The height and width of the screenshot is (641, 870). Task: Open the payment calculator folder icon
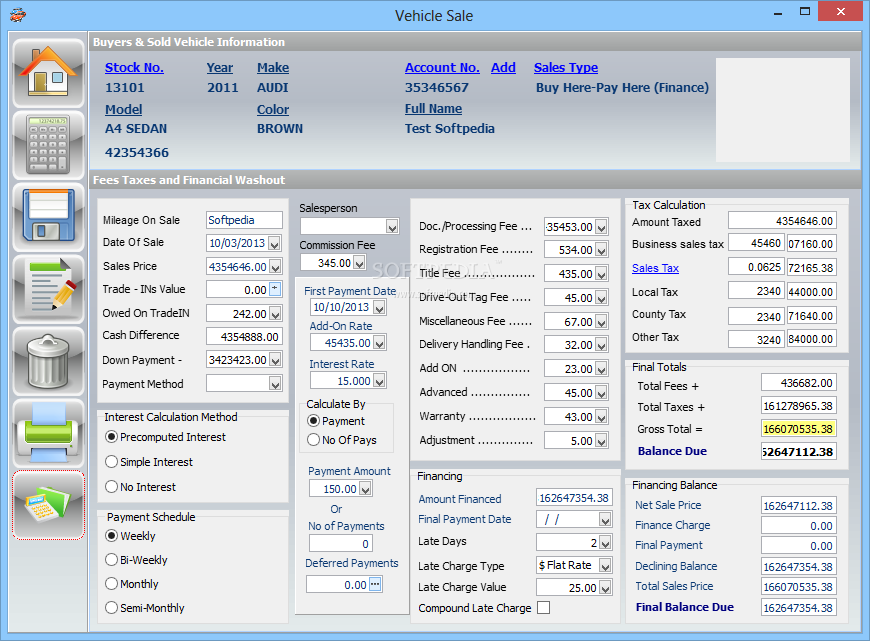[48, 505]
